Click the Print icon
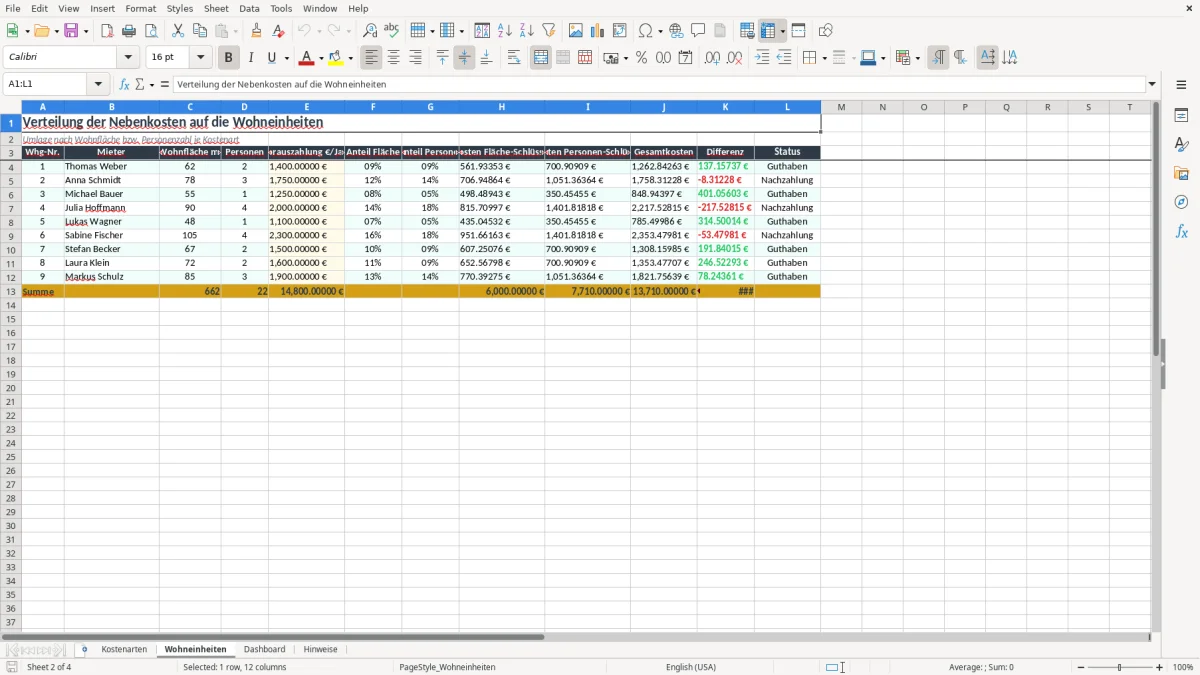1200x675 pixels. tap(129, 31)
